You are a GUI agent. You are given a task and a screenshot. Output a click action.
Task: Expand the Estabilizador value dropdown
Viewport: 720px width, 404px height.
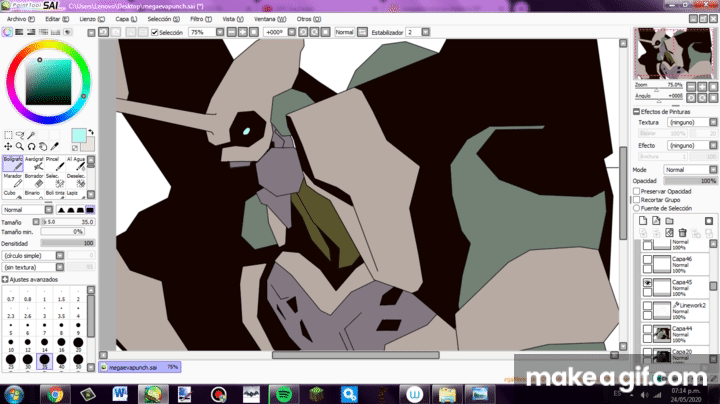413,32
